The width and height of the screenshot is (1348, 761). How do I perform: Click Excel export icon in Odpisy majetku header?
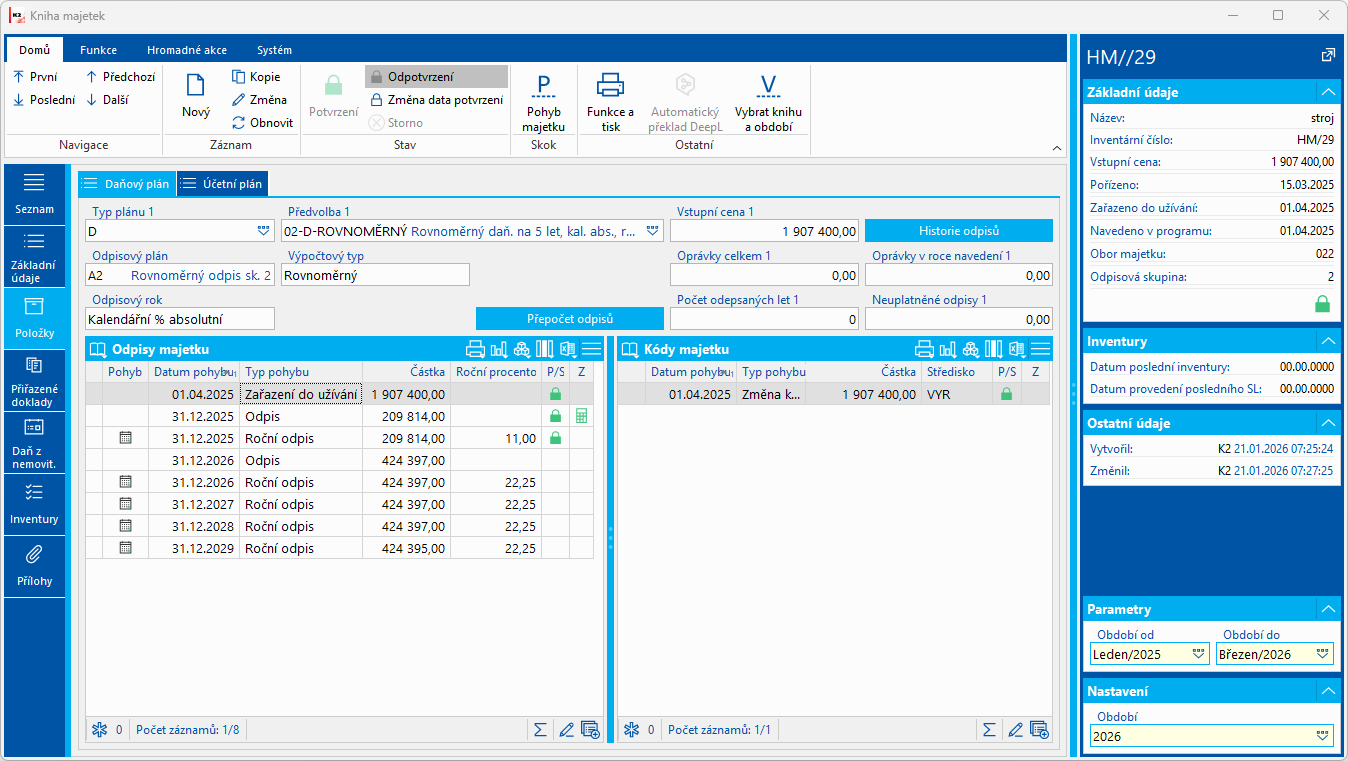click(x=568, y=349)
